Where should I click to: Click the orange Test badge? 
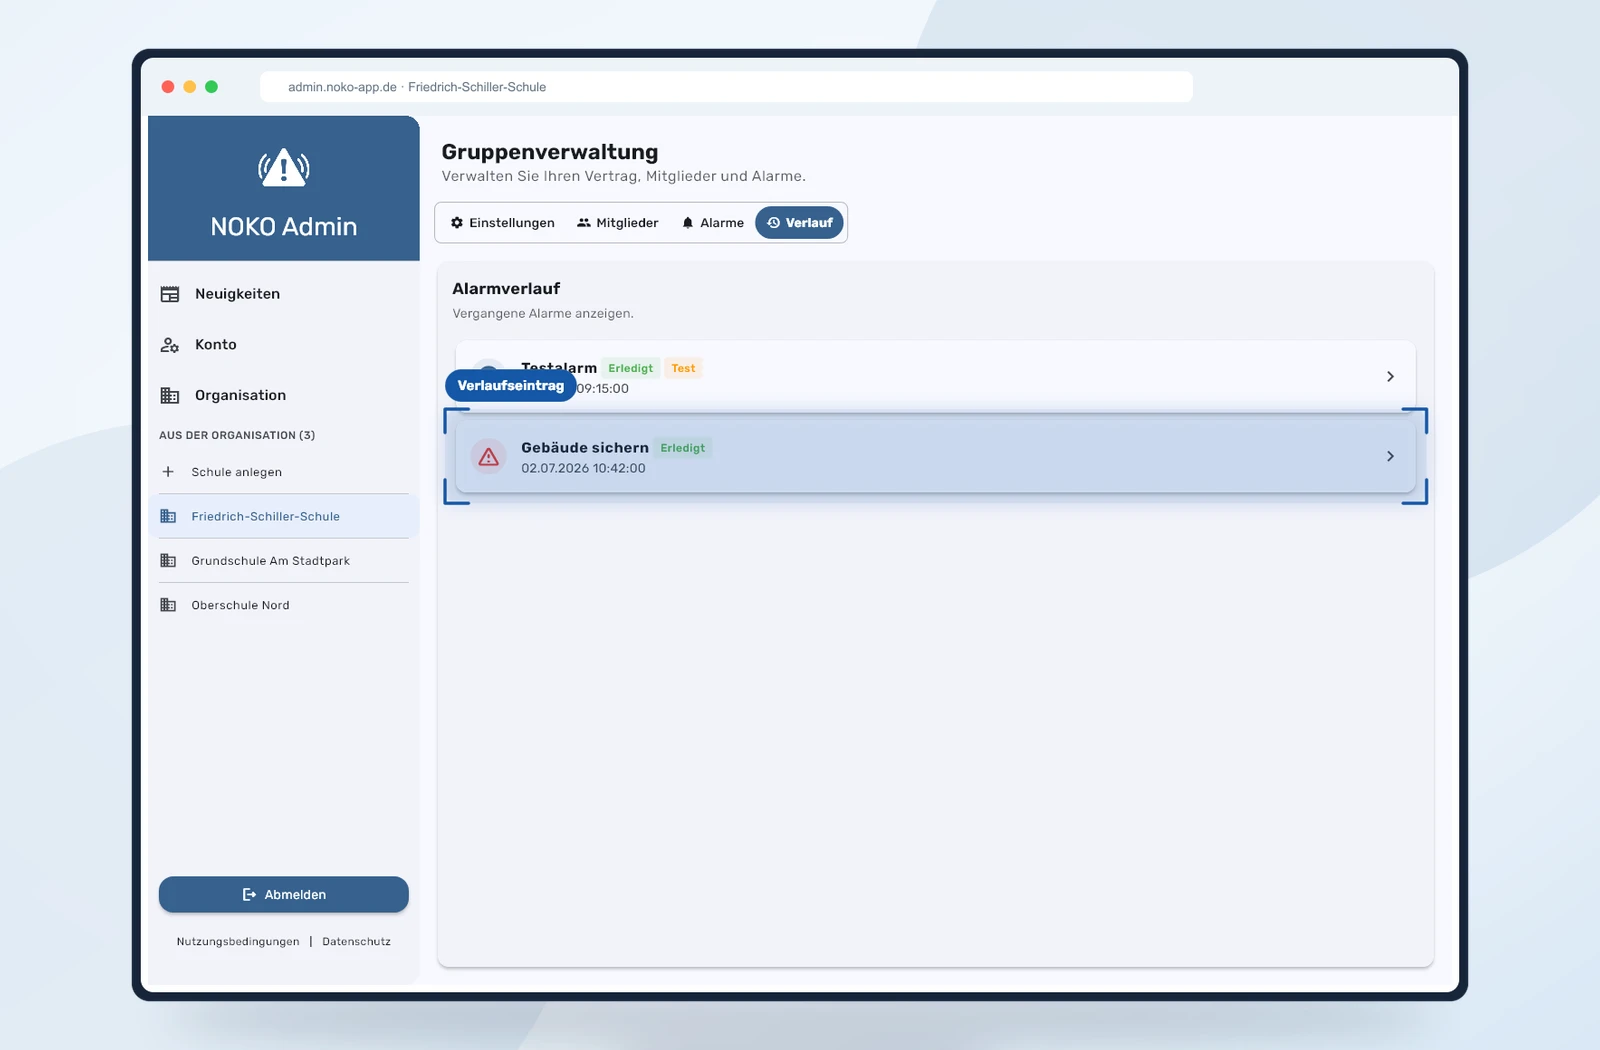point(683,369)
